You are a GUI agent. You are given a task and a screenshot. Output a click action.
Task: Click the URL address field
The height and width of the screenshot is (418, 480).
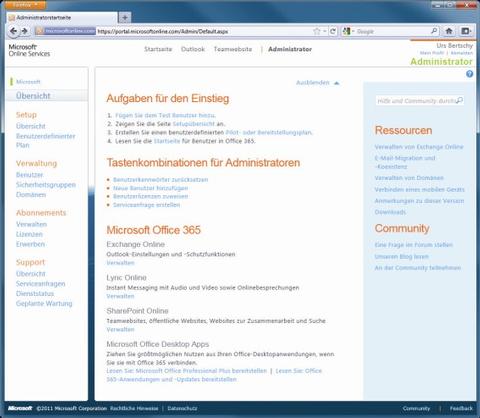(203, 31)
